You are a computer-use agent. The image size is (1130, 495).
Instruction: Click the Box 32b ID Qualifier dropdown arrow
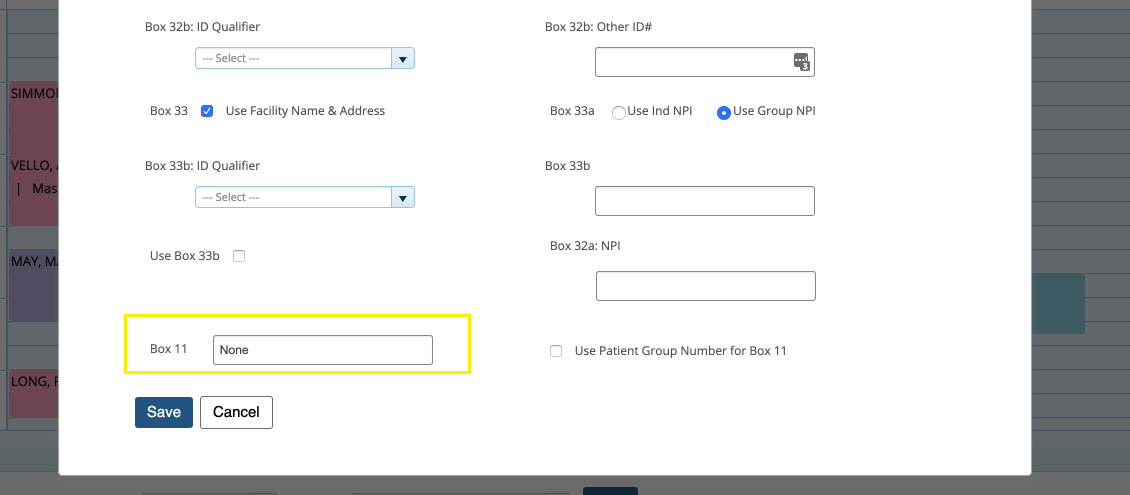tap(403, 58)
